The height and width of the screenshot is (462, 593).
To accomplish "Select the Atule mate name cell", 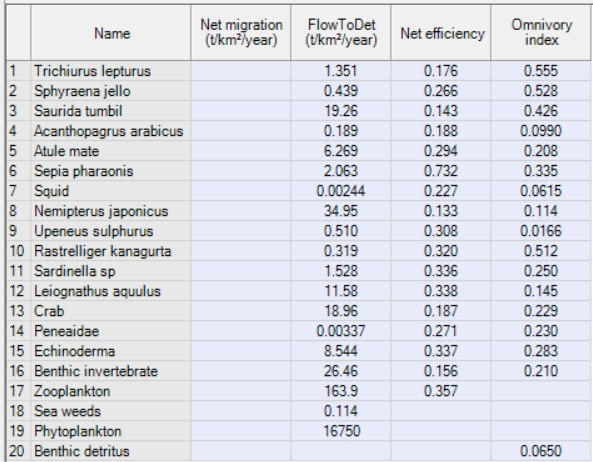I will (x=111, y=151).
